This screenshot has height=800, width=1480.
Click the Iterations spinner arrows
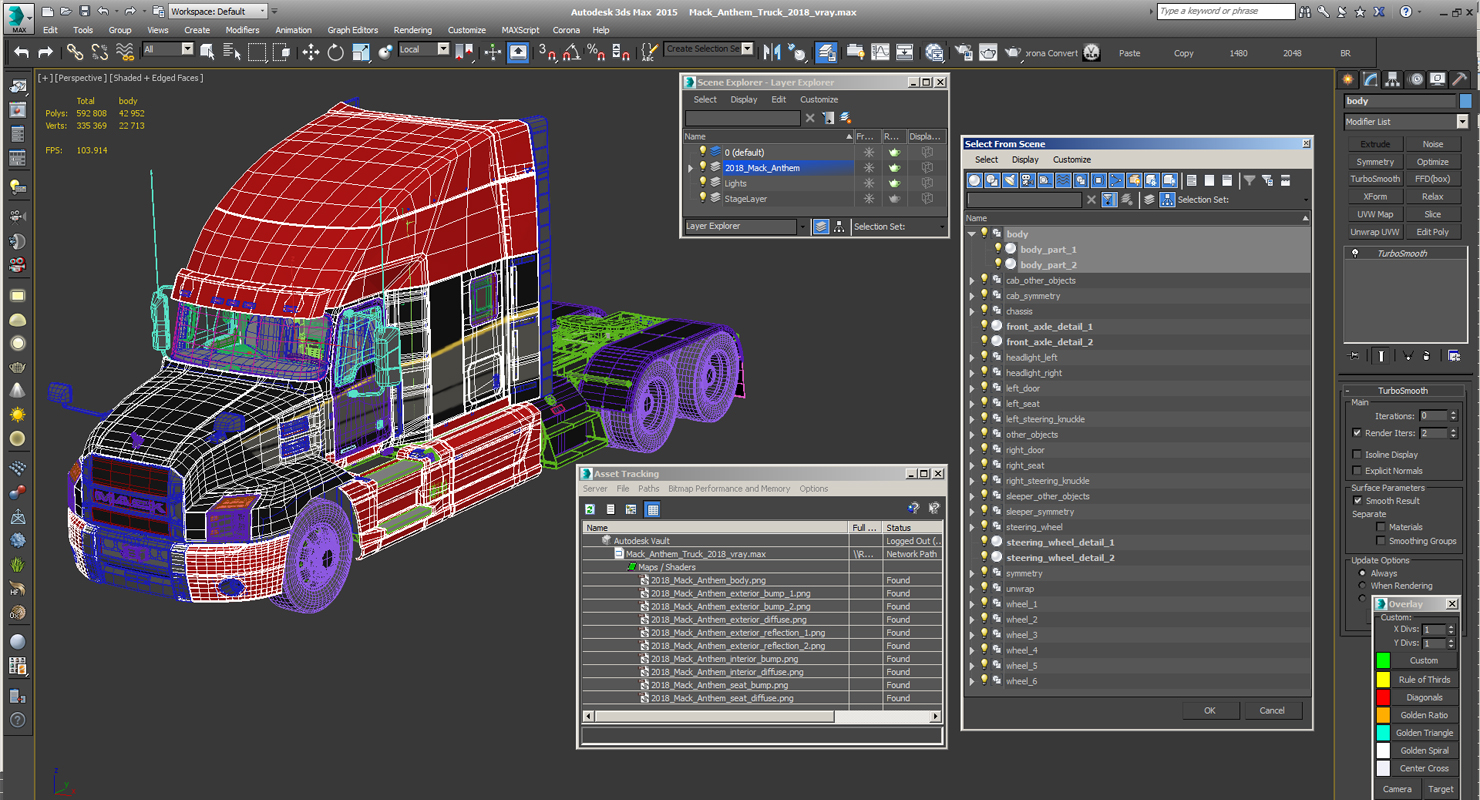pos(1452,416)
